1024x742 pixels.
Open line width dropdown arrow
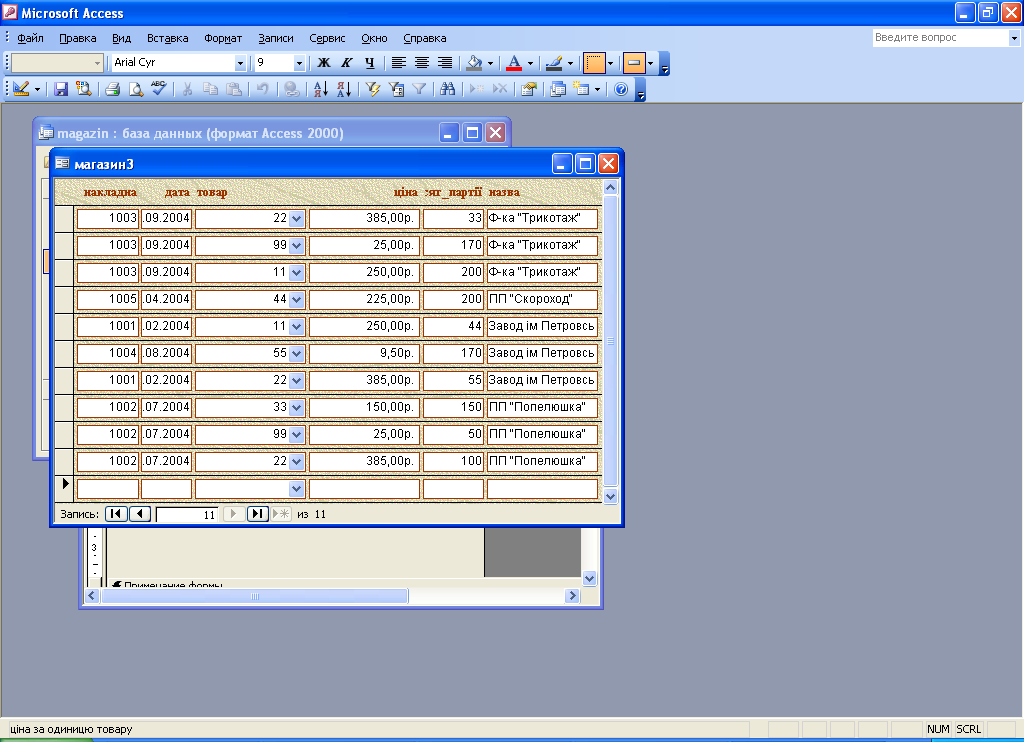pos(611,63)
